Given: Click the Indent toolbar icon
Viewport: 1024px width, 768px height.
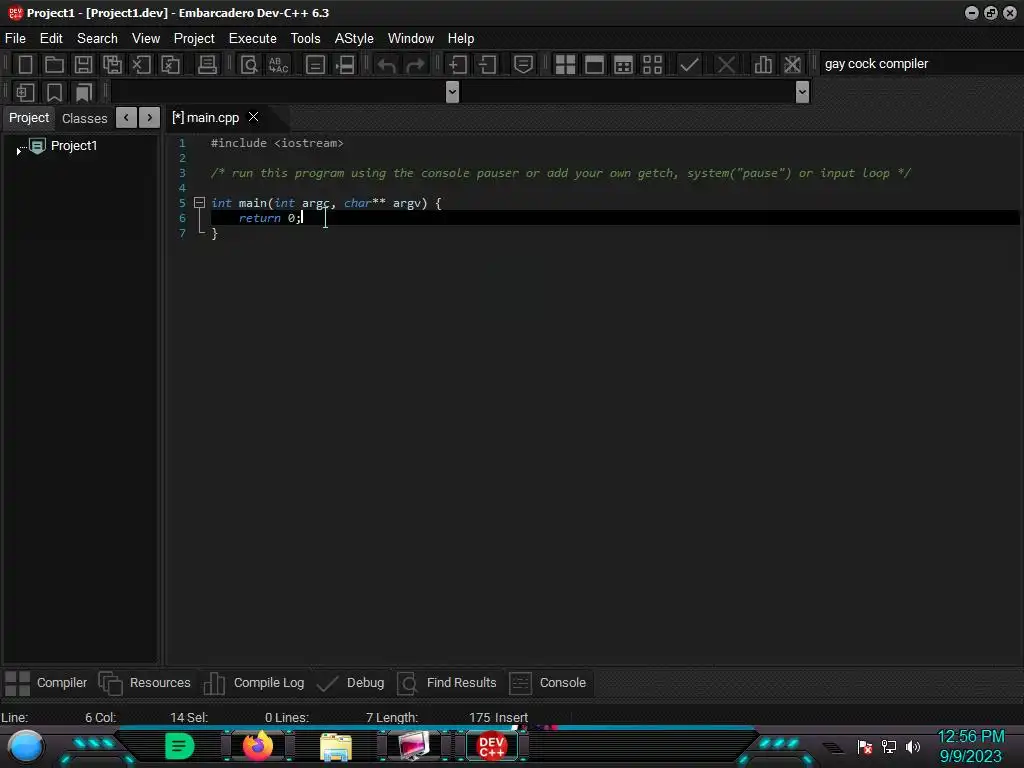Looking at the screenshot, I should [x=458, y=65].
